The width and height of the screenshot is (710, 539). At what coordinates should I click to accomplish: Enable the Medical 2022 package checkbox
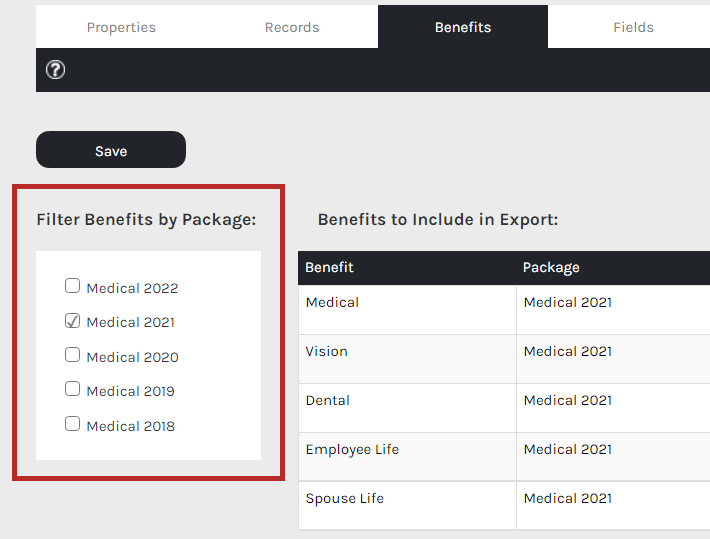72,286
